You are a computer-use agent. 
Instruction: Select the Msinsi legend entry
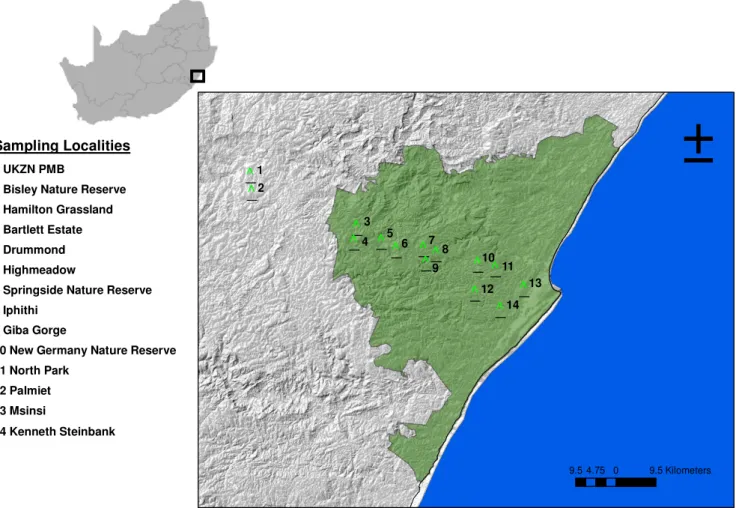click(x=23, y=411)
